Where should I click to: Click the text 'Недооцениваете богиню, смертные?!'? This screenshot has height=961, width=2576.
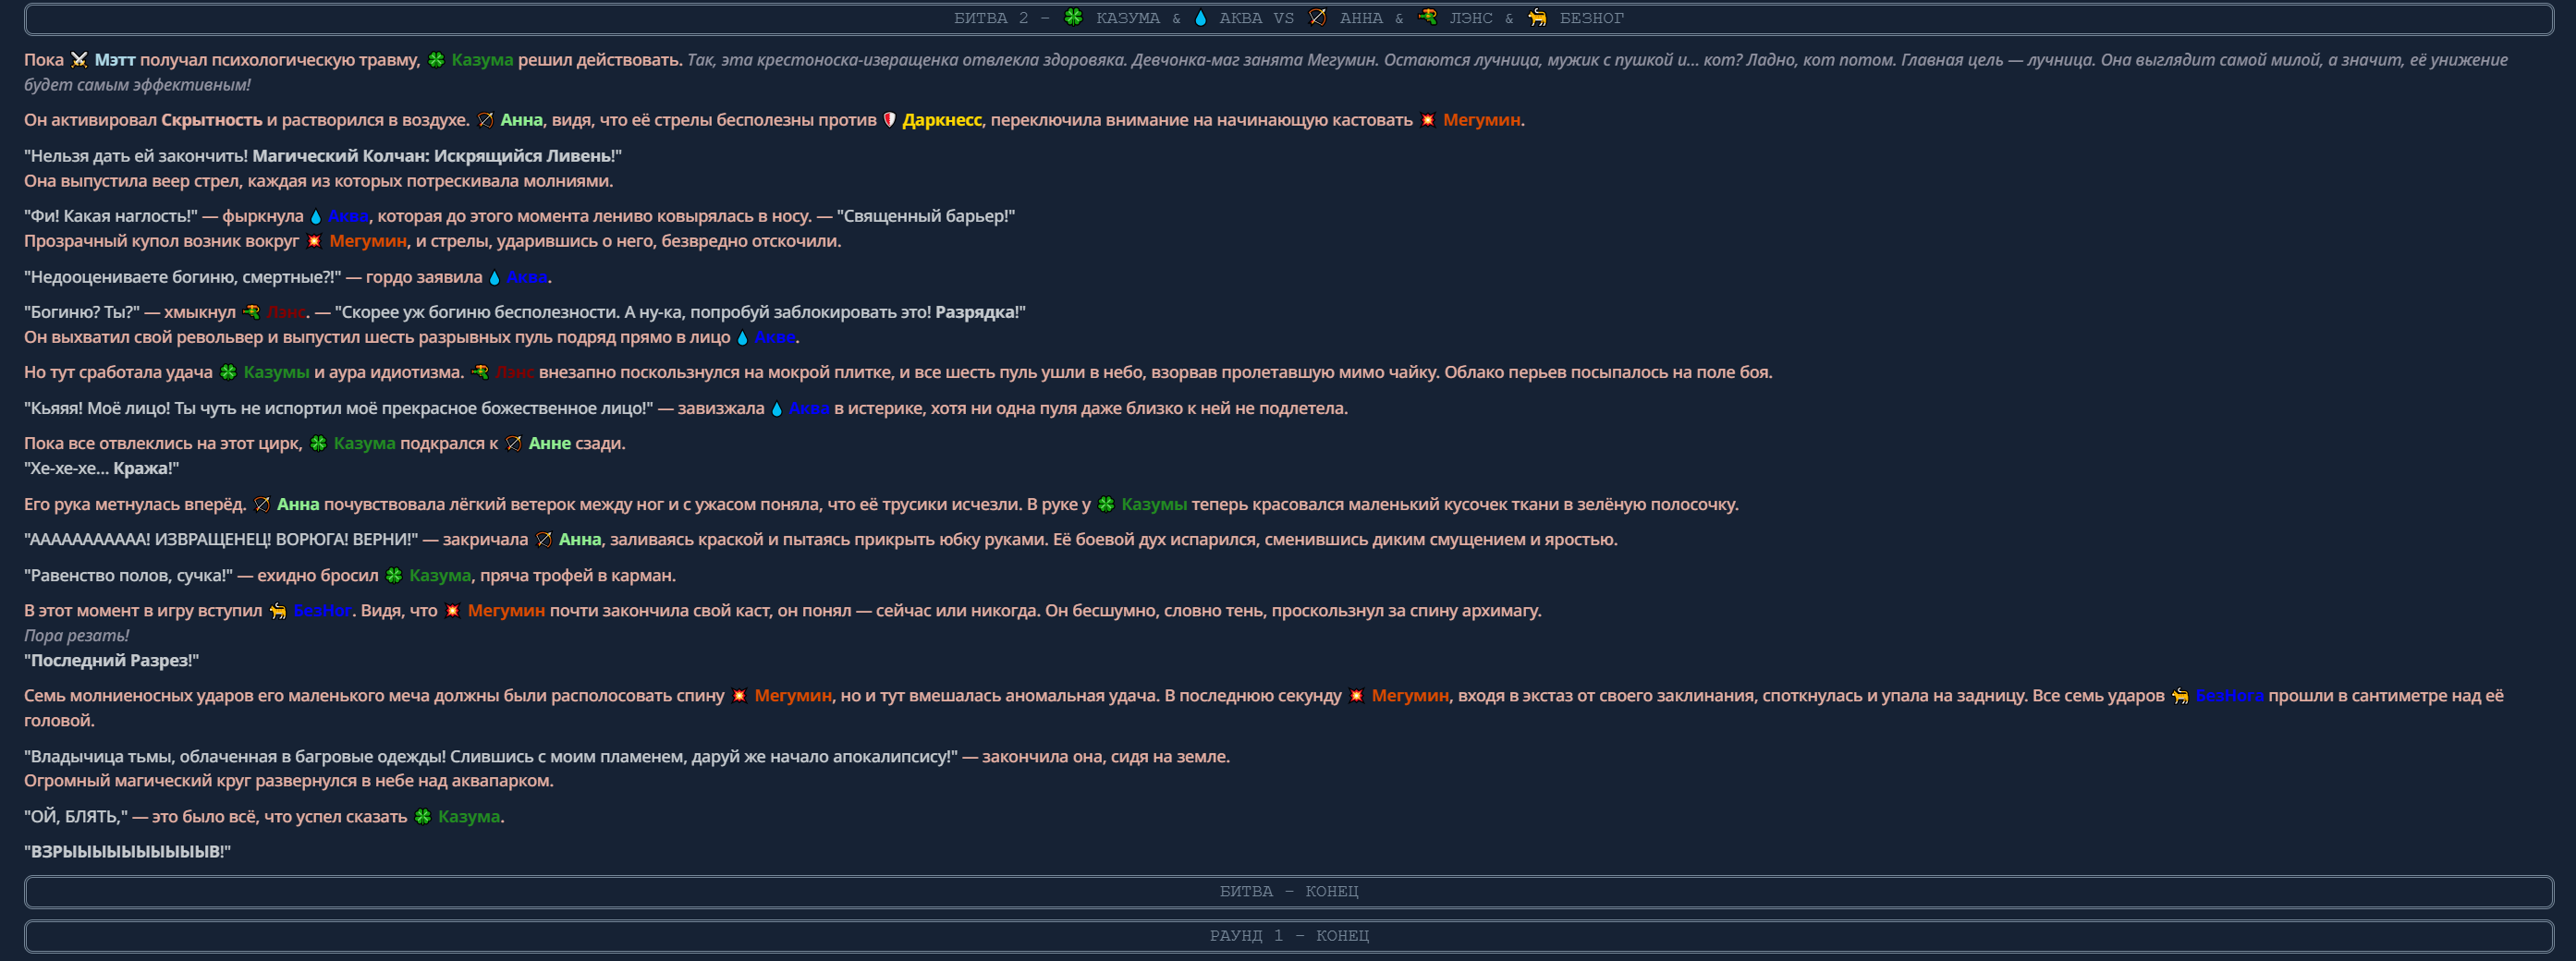(x=183, y=277)
